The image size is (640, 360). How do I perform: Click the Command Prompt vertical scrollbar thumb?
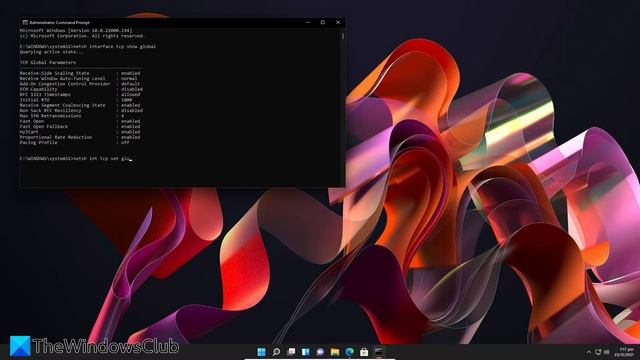tap(342, 36)
